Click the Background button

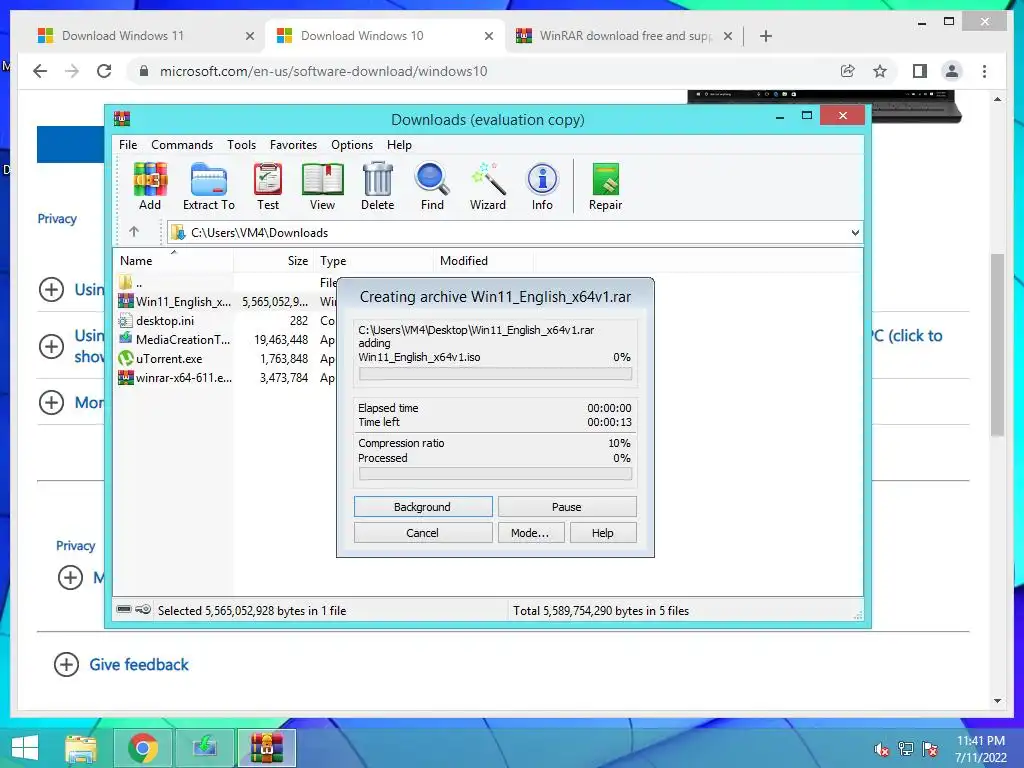coord(423,506)
